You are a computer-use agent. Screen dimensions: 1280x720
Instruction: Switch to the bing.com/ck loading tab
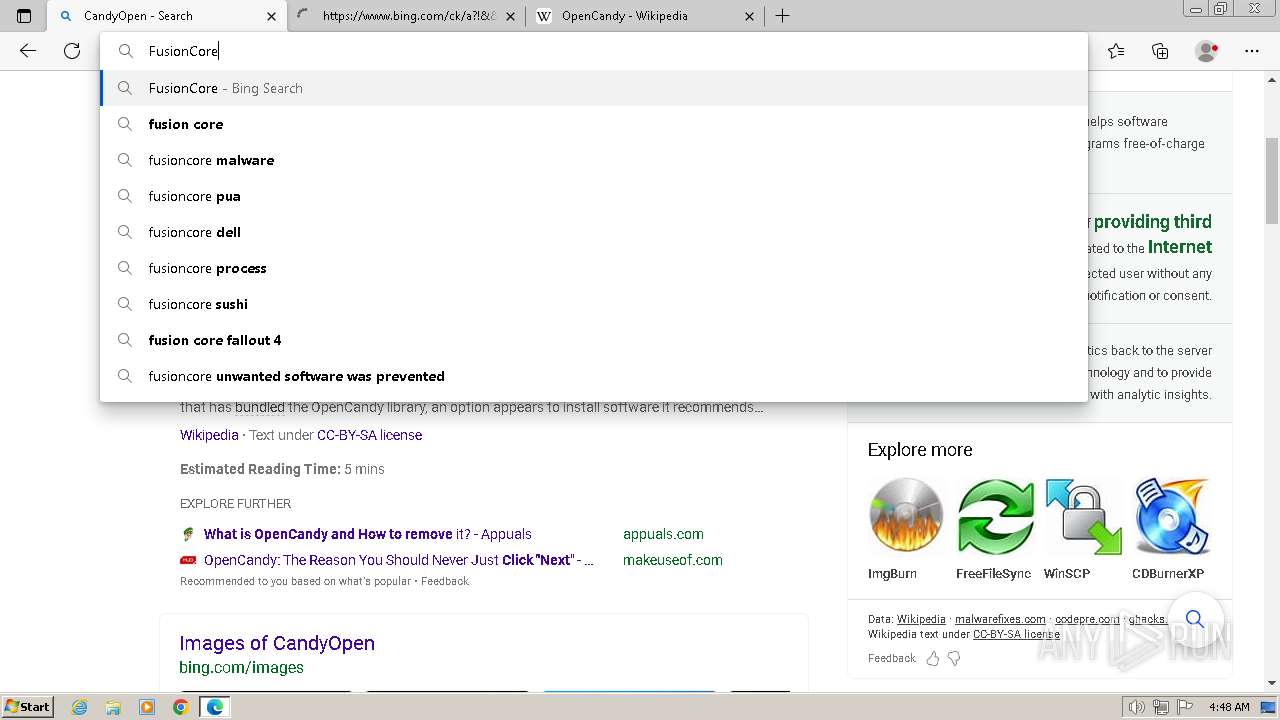(x=407, y=16)
